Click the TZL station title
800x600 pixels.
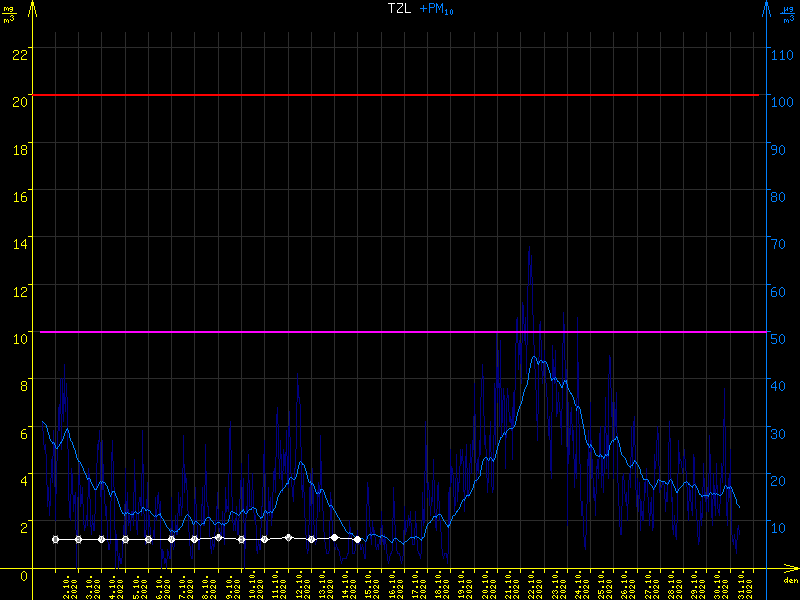pos(399,8)
